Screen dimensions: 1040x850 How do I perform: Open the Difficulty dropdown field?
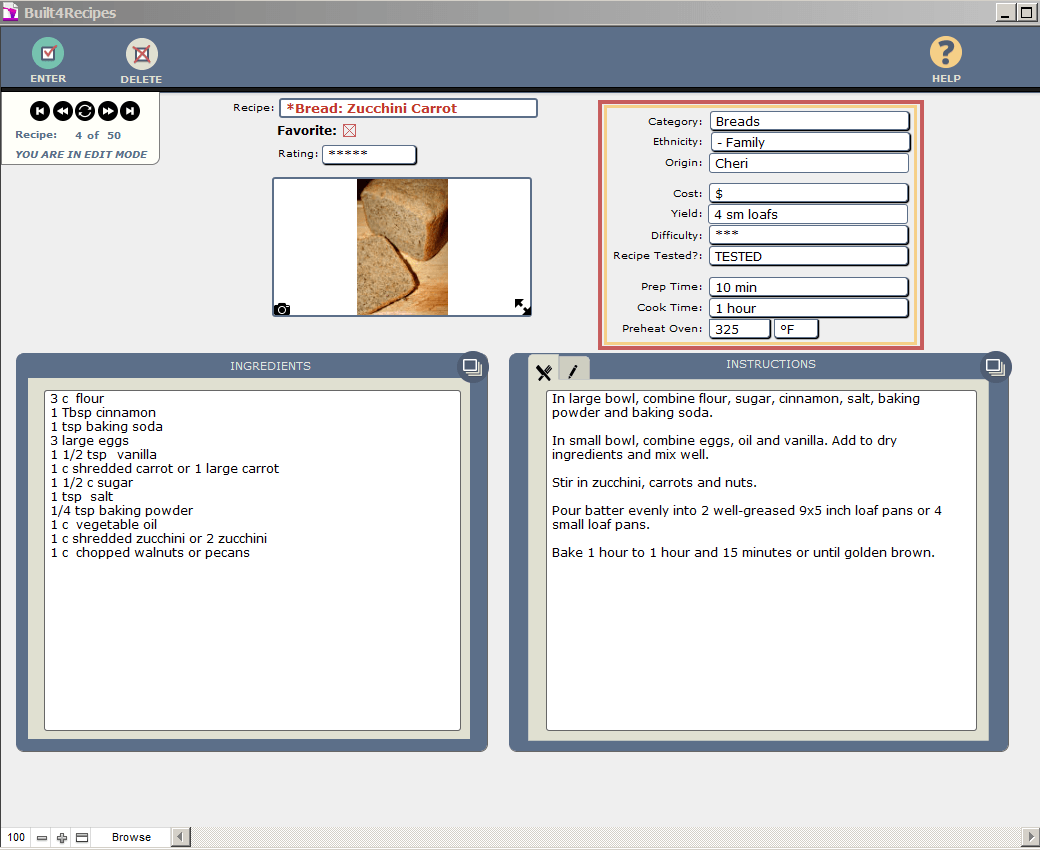coord(808,235)
